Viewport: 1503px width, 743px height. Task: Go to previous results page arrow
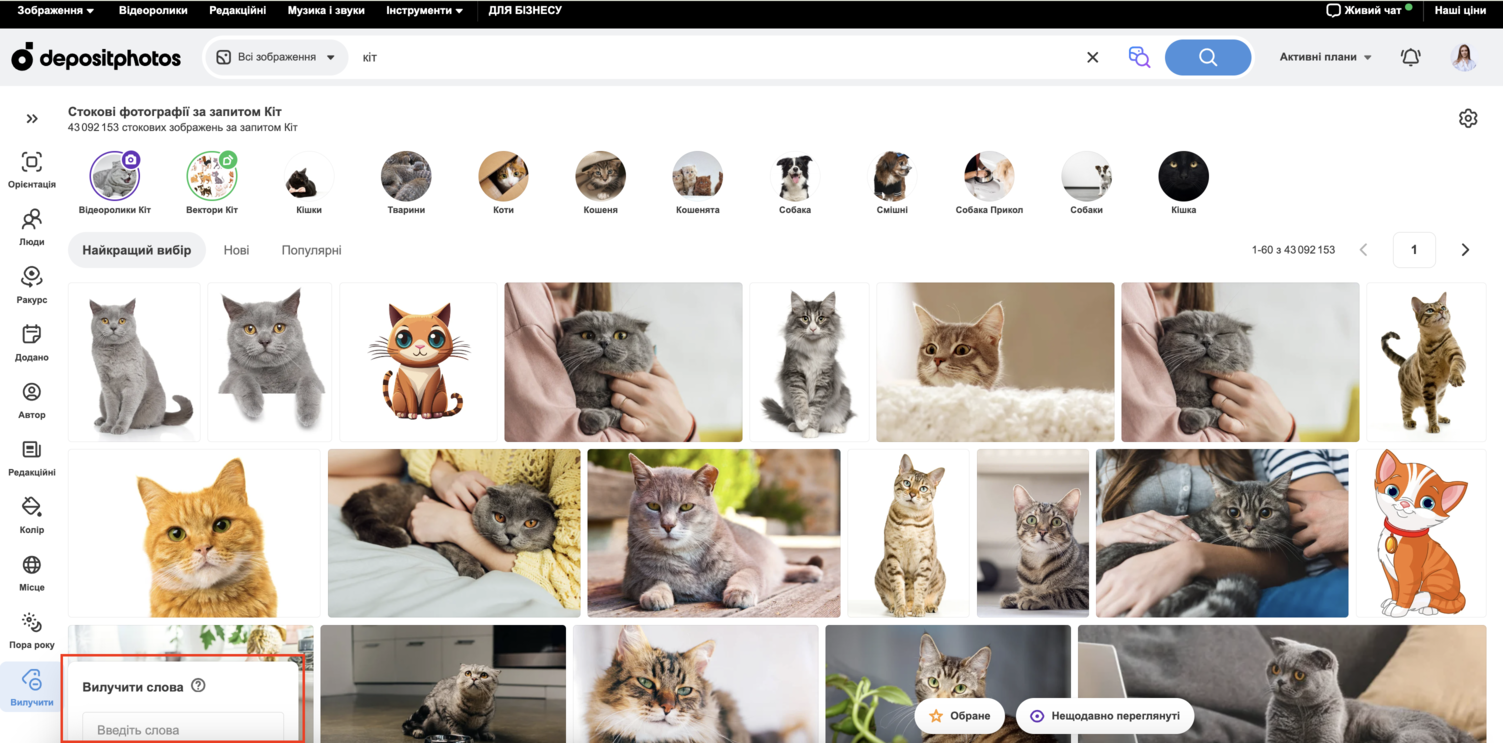point(1363,250)
